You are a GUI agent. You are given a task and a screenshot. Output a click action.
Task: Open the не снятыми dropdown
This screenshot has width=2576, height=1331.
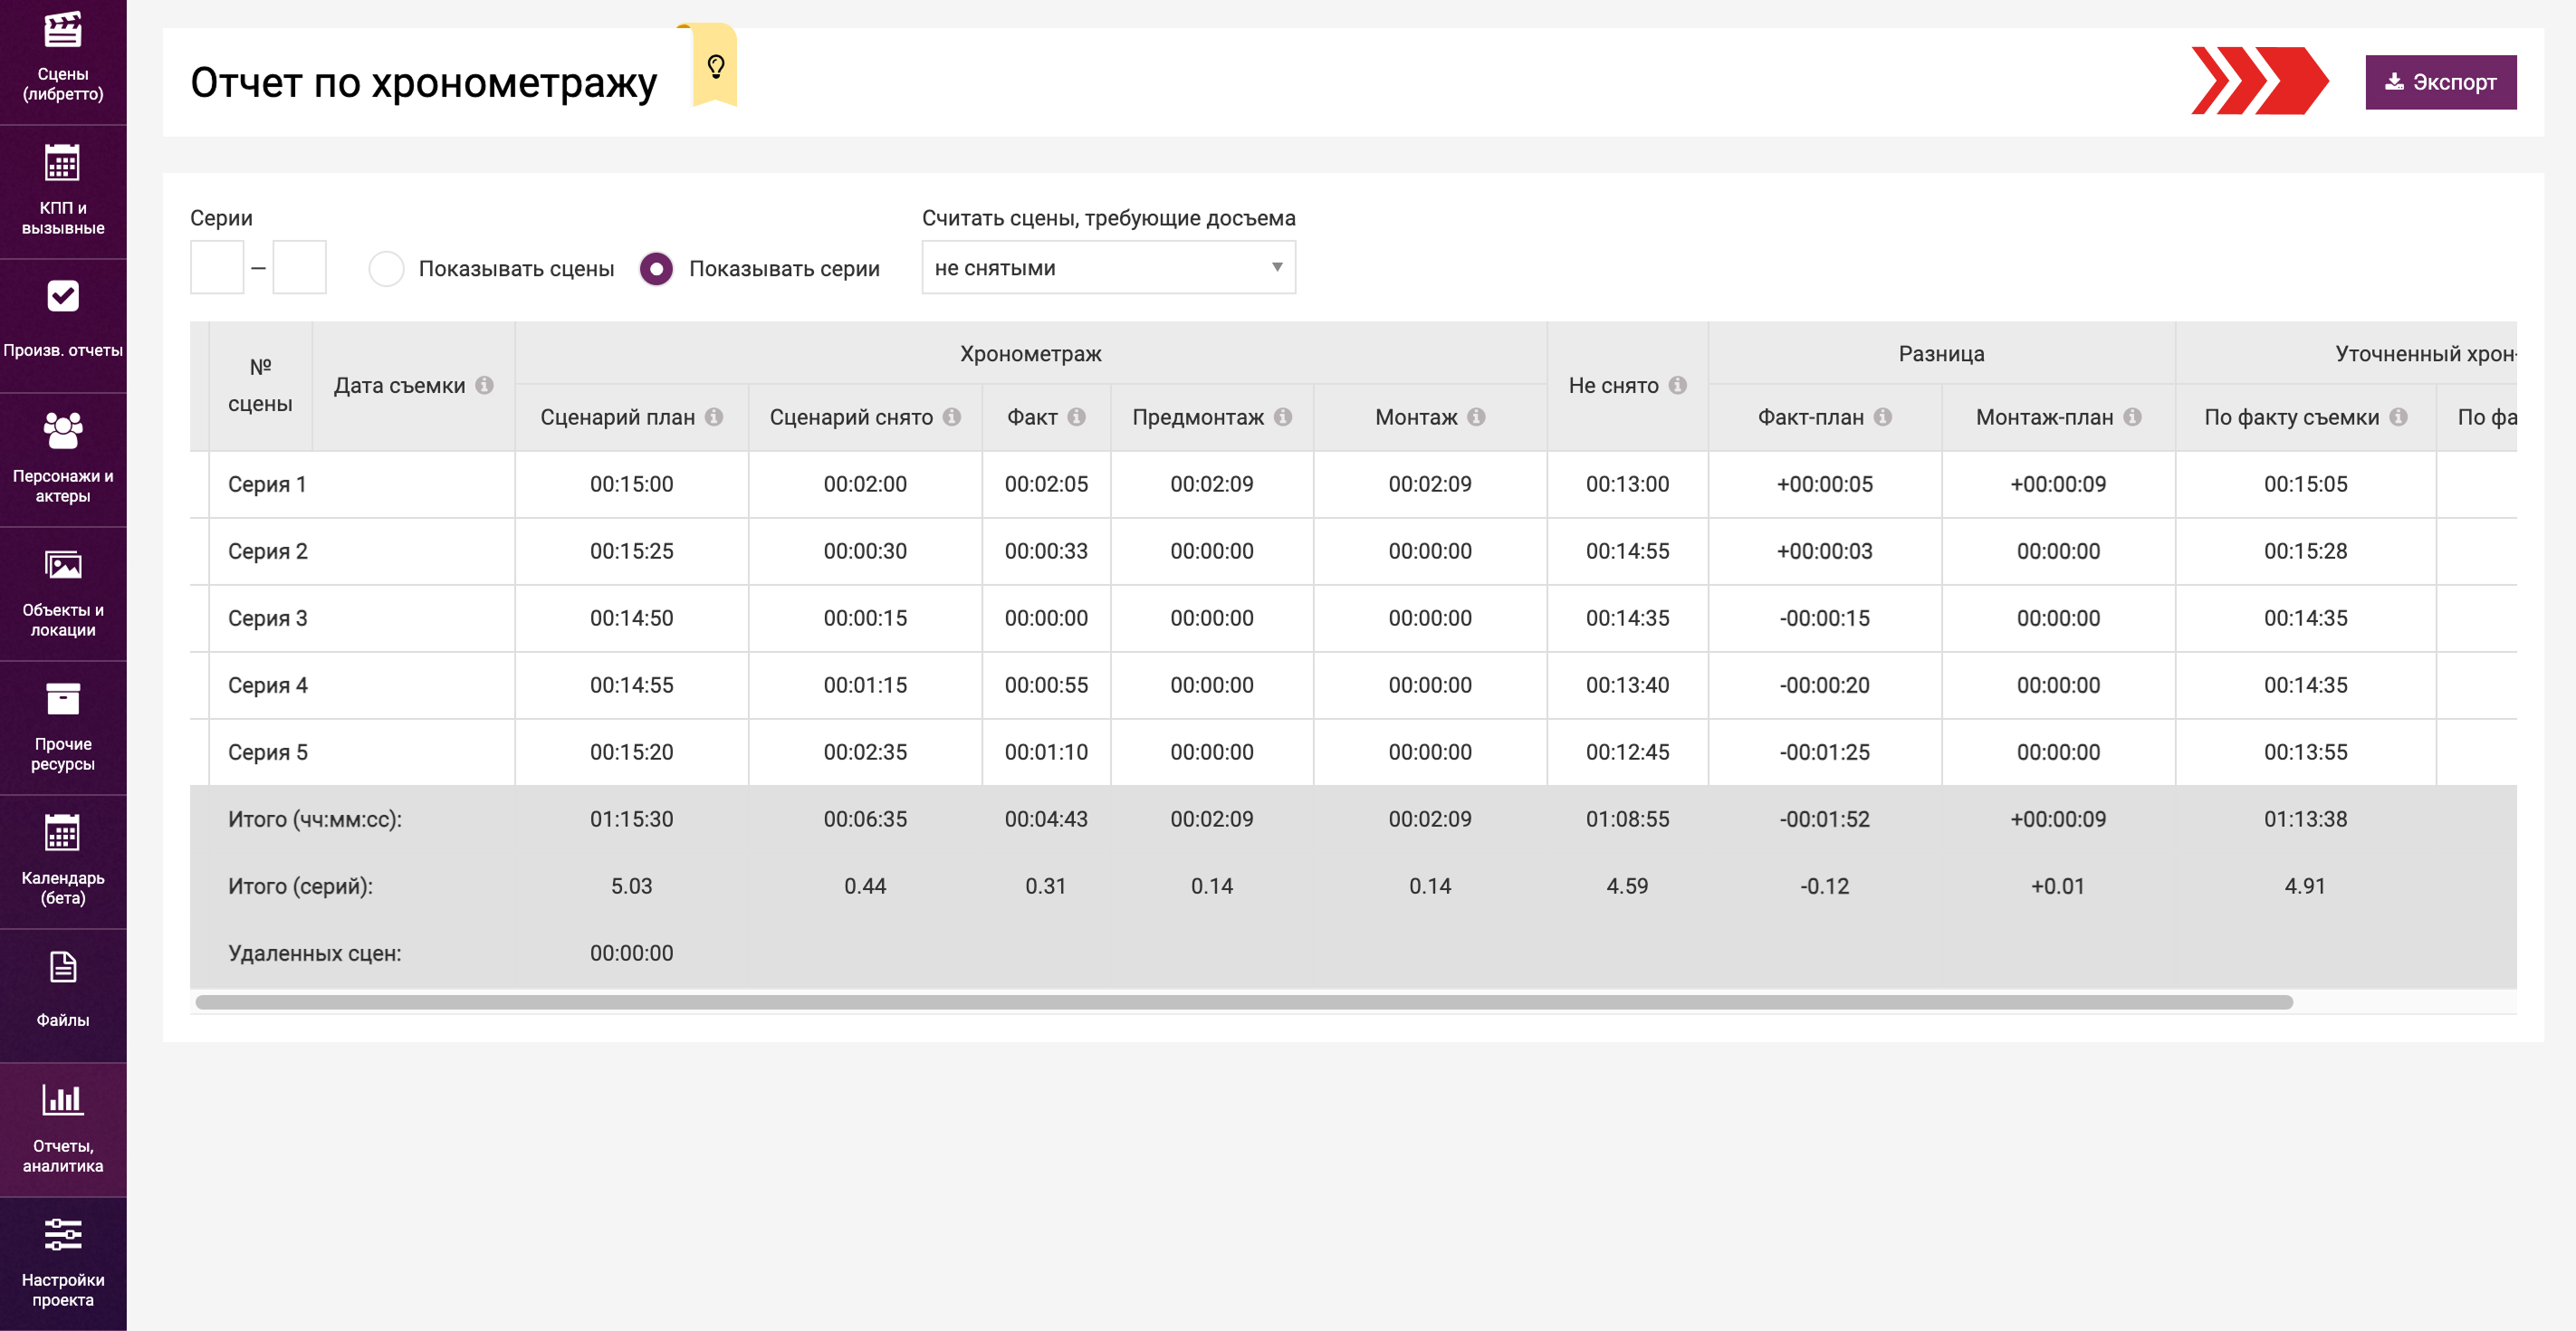coord(1108,267)
